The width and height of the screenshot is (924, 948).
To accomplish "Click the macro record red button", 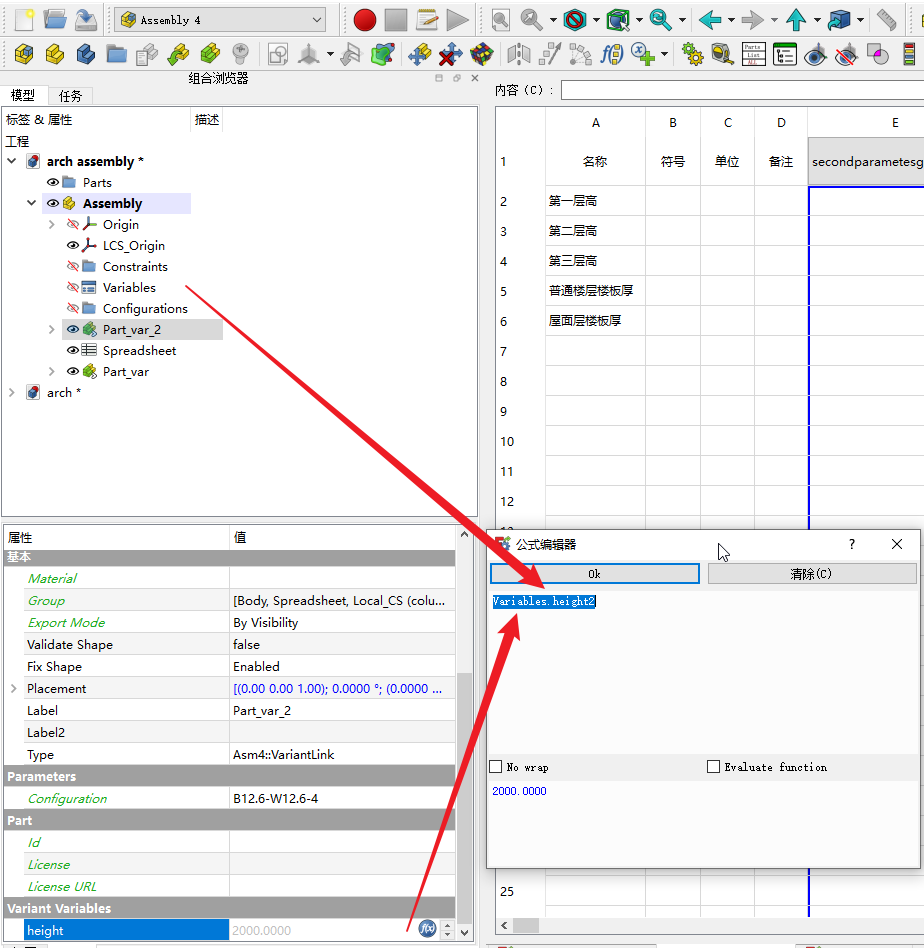I will pos(365,20).
